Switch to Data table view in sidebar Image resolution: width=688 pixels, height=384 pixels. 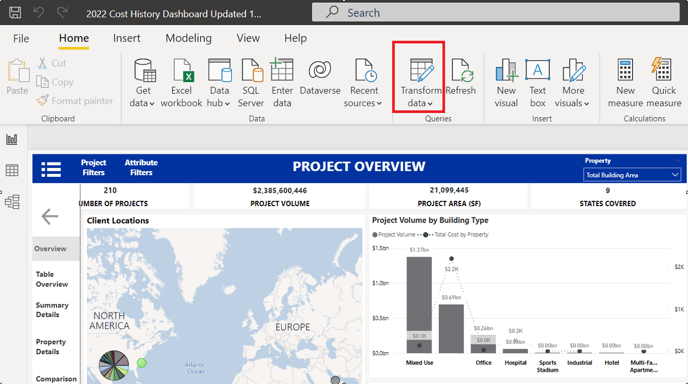pyautogui.click(x=12, y=170)
